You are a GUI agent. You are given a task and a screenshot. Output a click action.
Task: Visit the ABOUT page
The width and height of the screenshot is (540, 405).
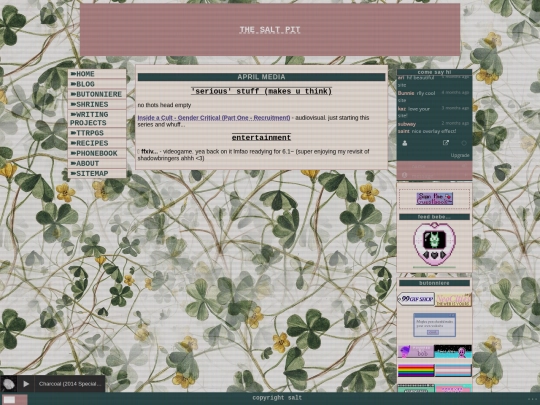click(97, 164)
